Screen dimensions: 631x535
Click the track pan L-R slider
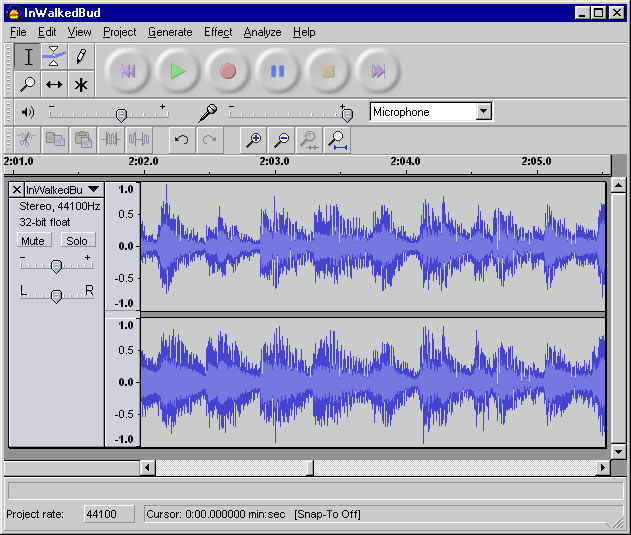pos(56,295)
